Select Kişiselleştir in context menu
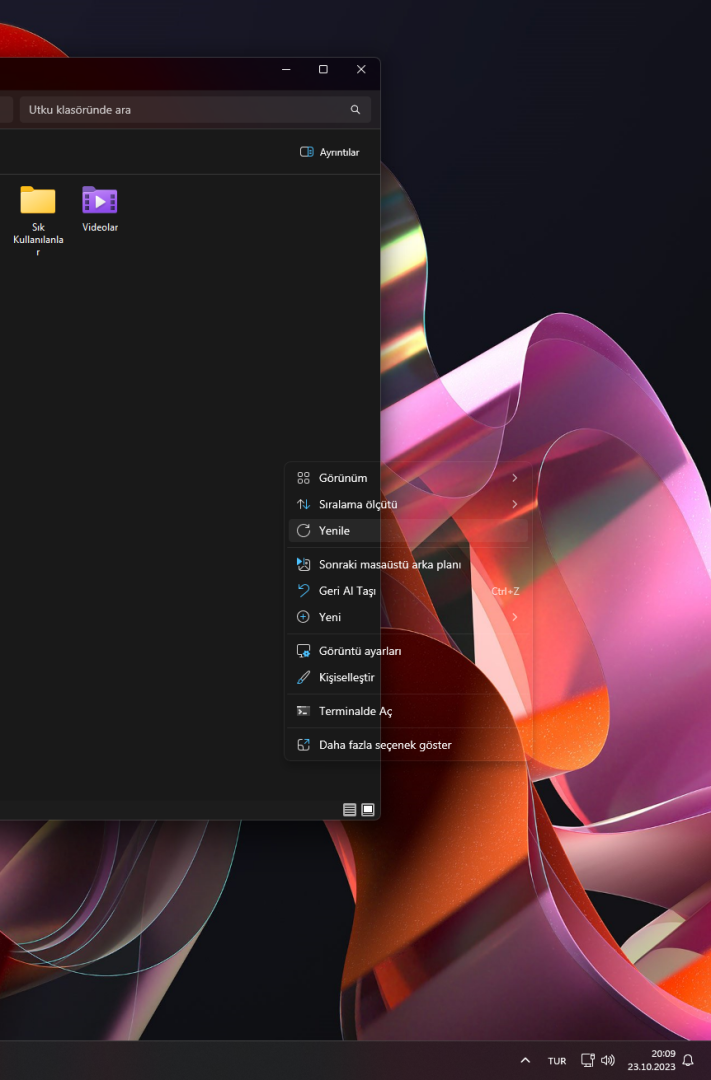This screenshot has width=711, height=1080. coord(408,677)
